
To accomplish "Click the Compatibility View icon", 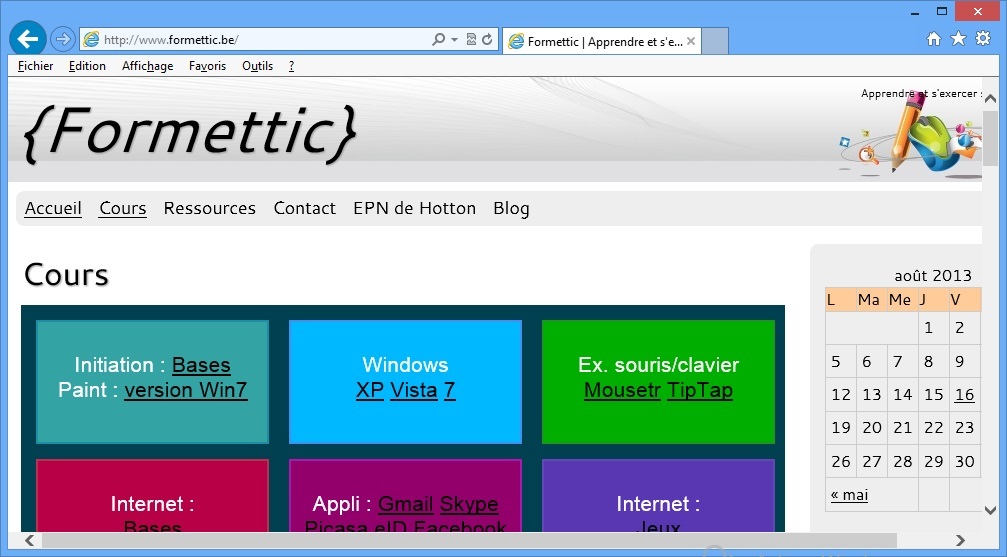I will click(x=471, y=40).
